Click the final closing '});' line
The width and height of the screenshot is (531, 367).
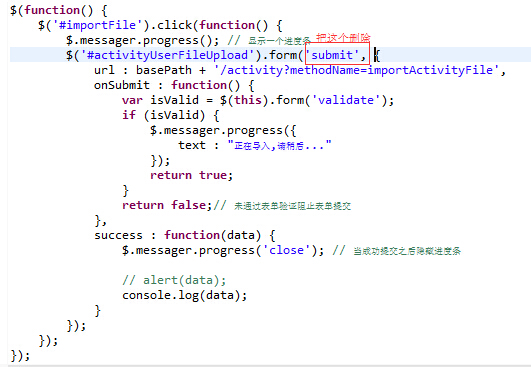pyautogui.click(x=20, y=355)
